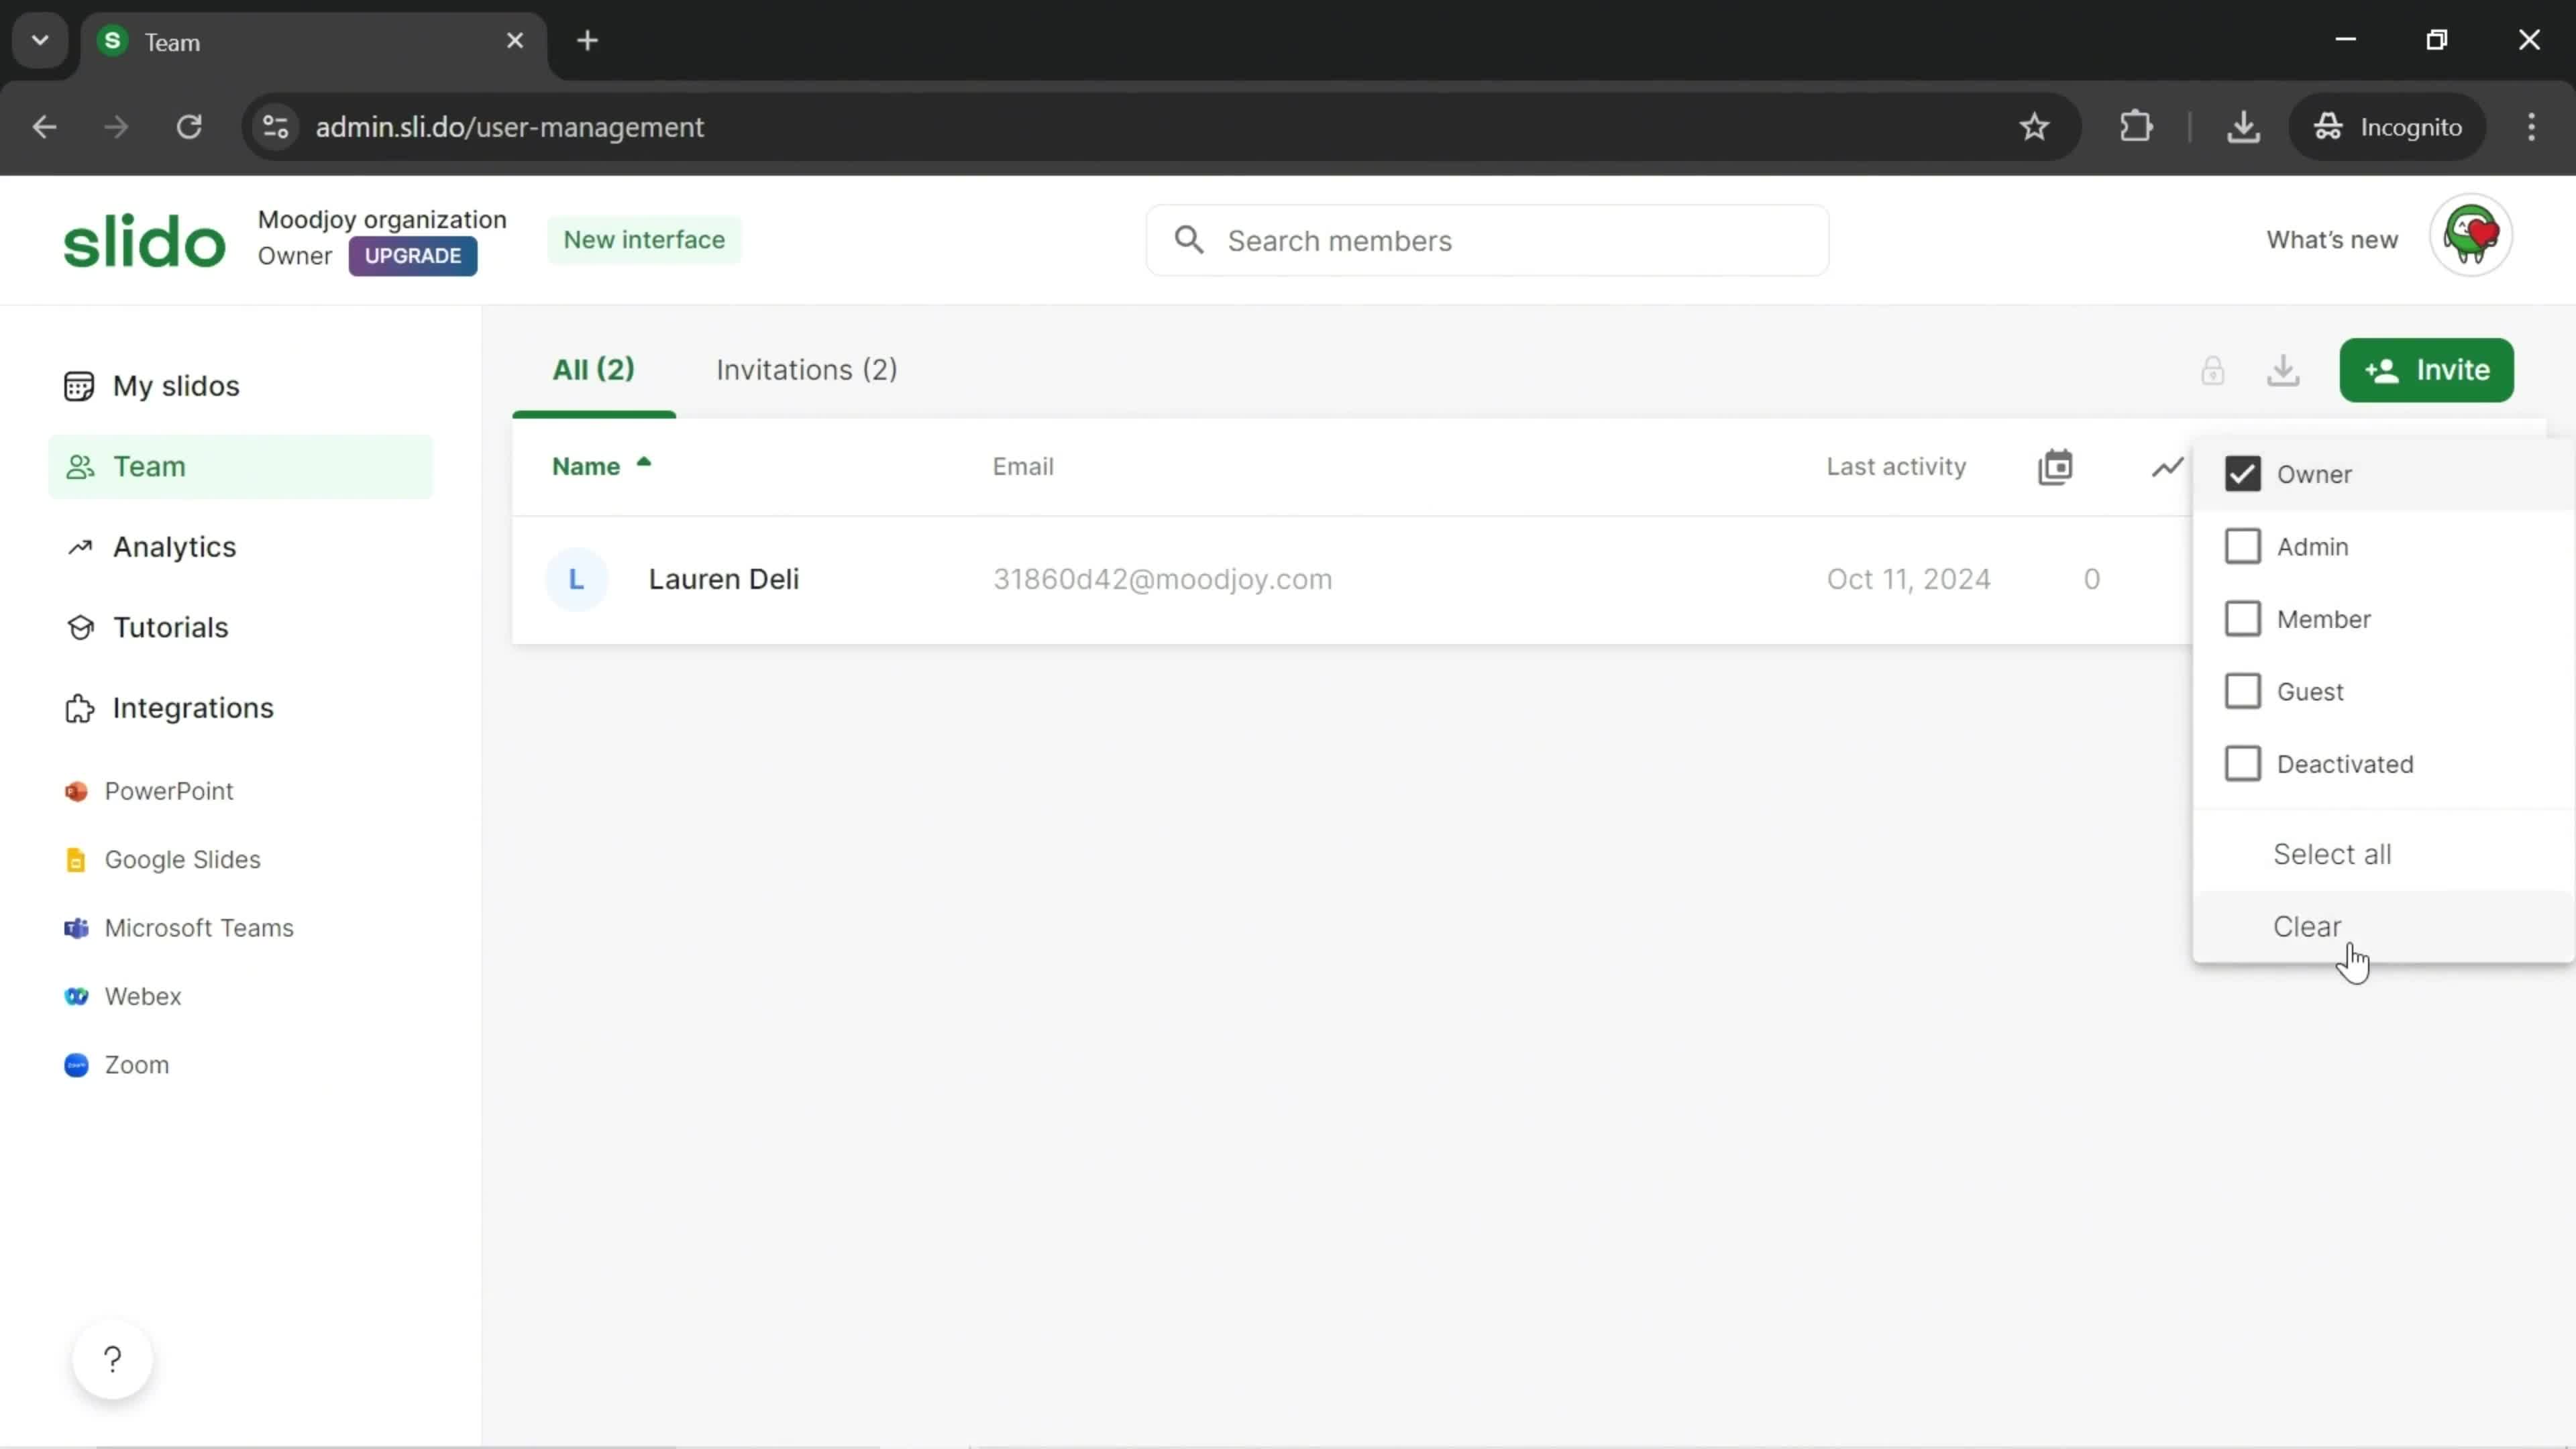The image size is (2576, 1449).
Task: Navigate to Team section
Action: 150,466
